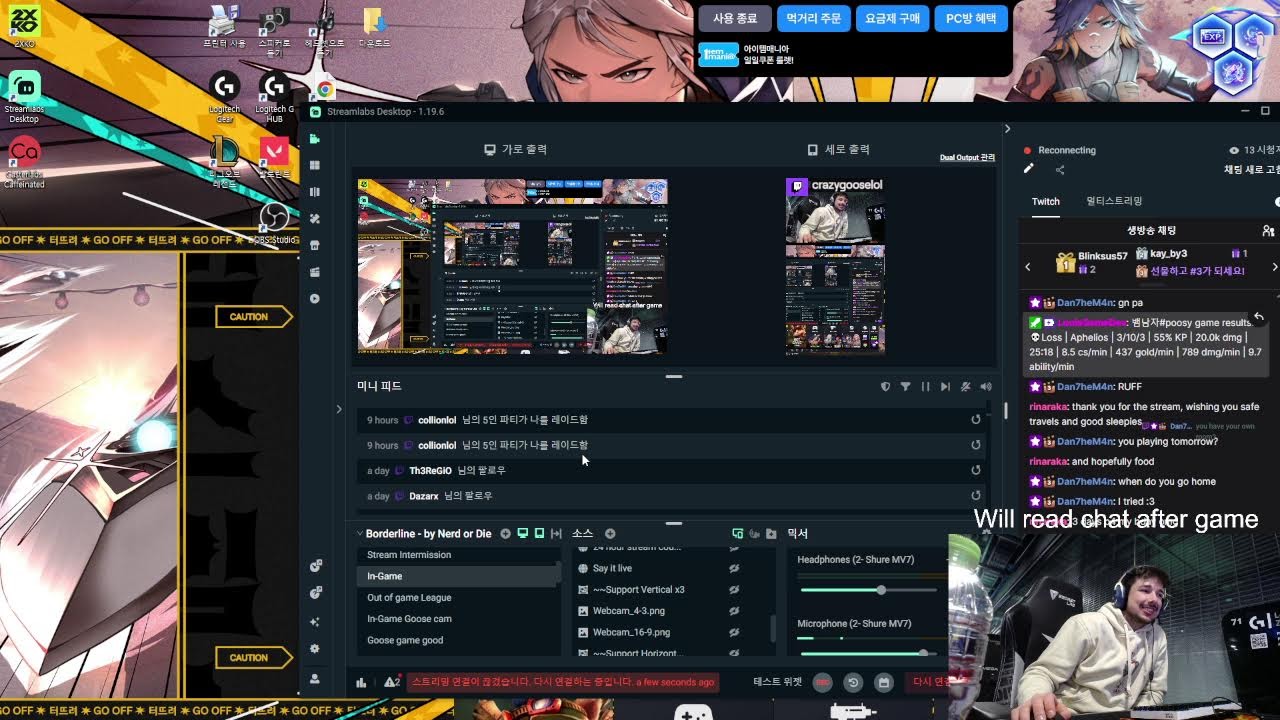Click the Dual Output 관리 link
The image size is (1280, 720).
tap(967, 158)
